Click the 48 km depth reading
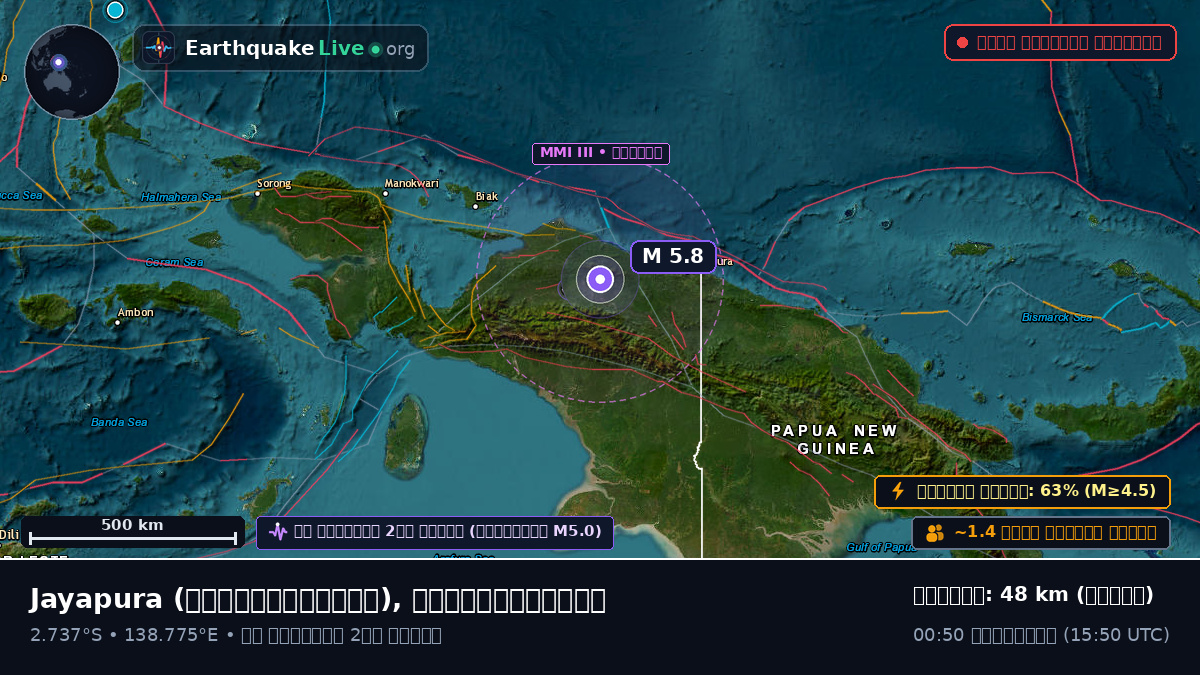The image size is (1200, 675). 1033,595
